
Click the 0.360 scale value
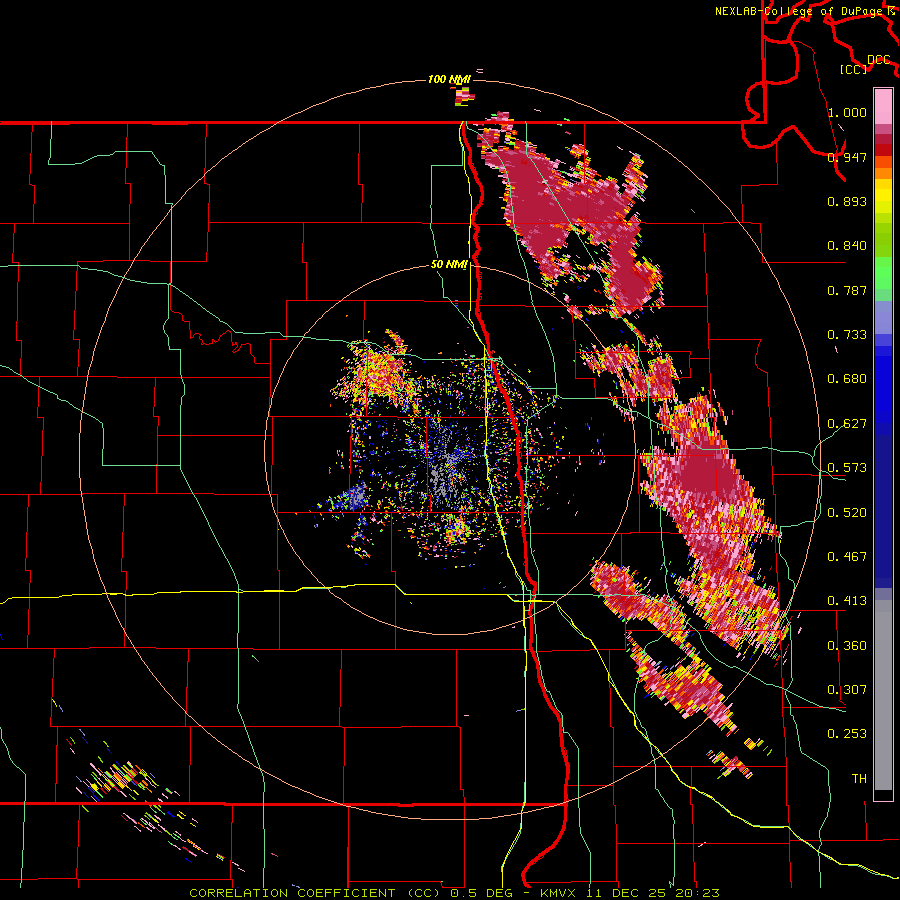pos(847,646)
